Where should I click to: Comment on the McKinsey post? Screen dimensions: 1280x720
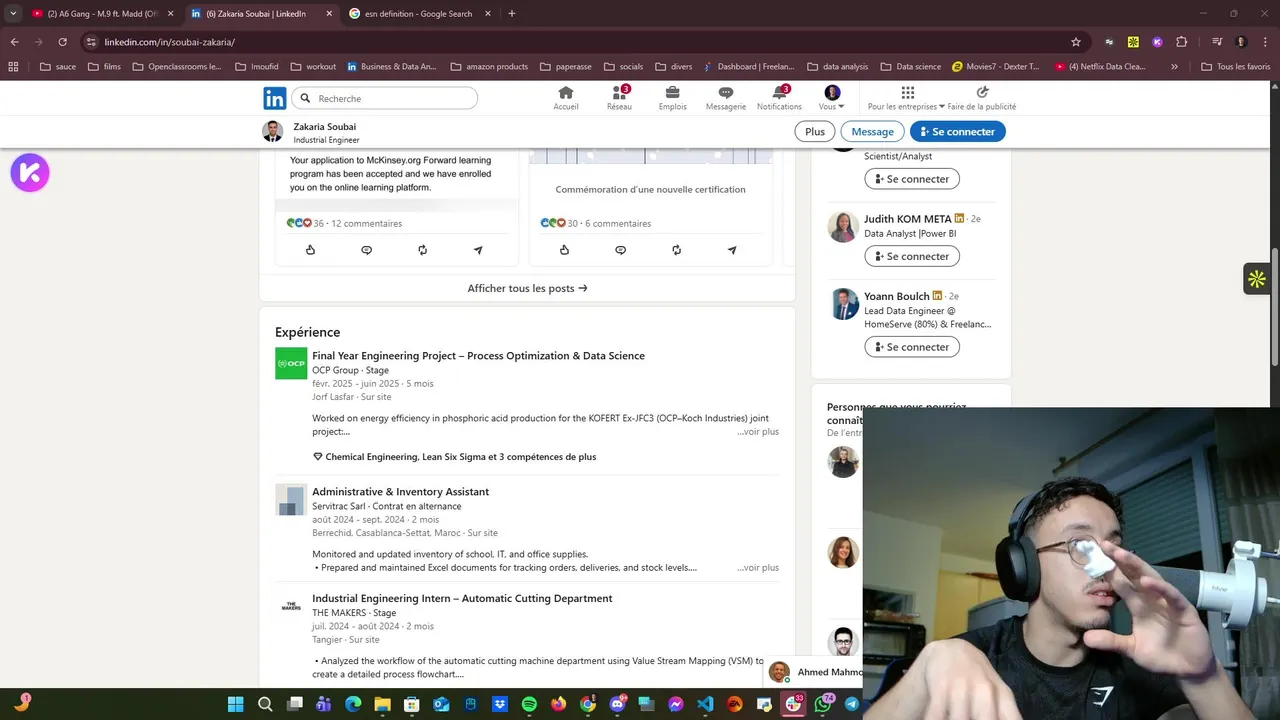366,250
